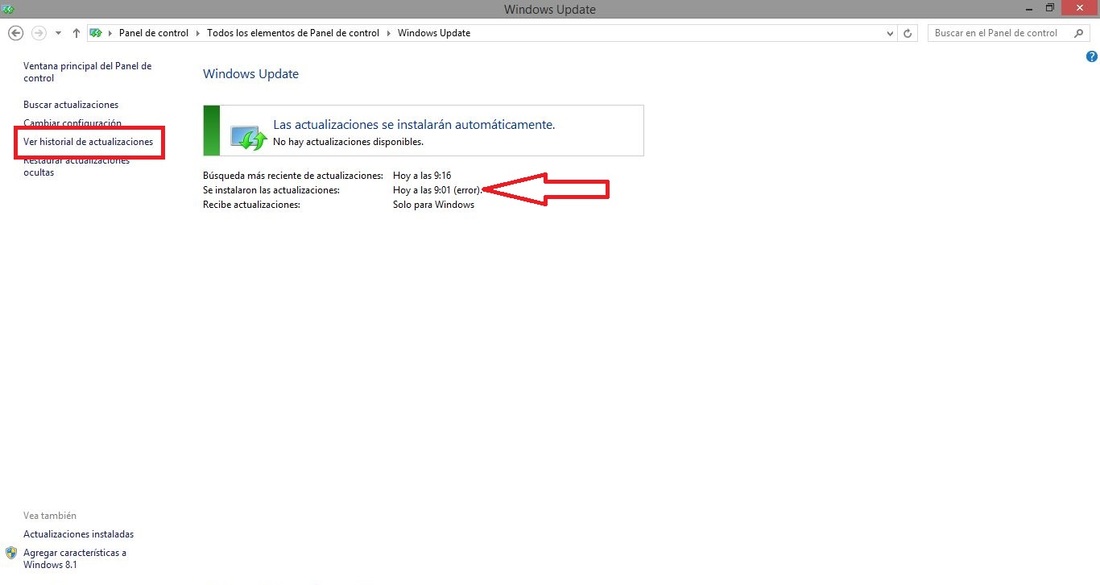
Task: Open 'Ventana principal del Panel de control'
Action: tap(87, 72)
